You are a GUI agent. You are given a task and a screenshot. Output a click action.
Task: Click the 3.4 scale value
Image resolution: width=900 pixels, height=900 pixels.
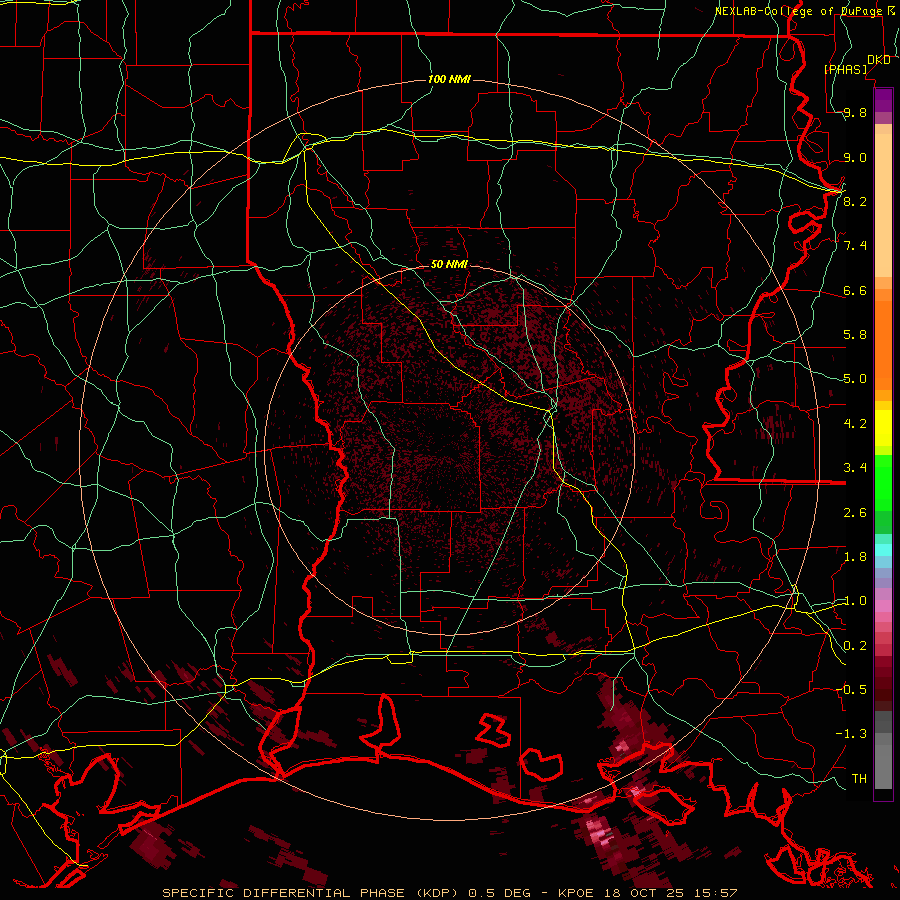coord(855,468)
